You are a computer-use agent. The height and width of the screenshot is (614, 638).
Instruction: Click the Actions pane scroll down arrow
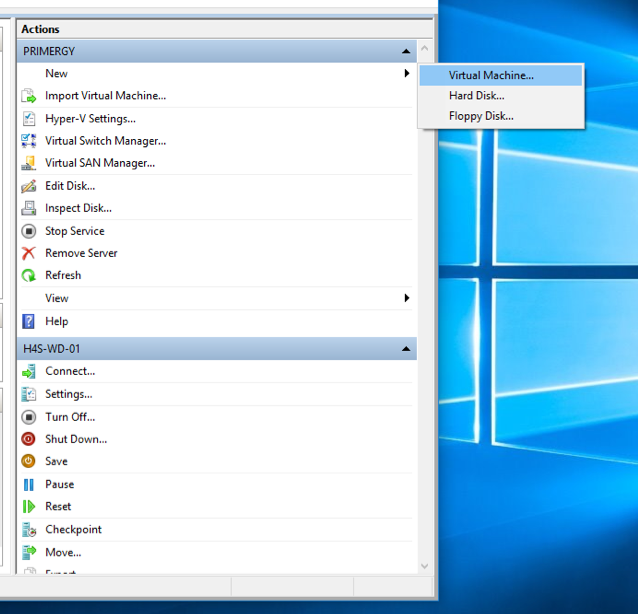pyautogui.click(x=424, y=566)
